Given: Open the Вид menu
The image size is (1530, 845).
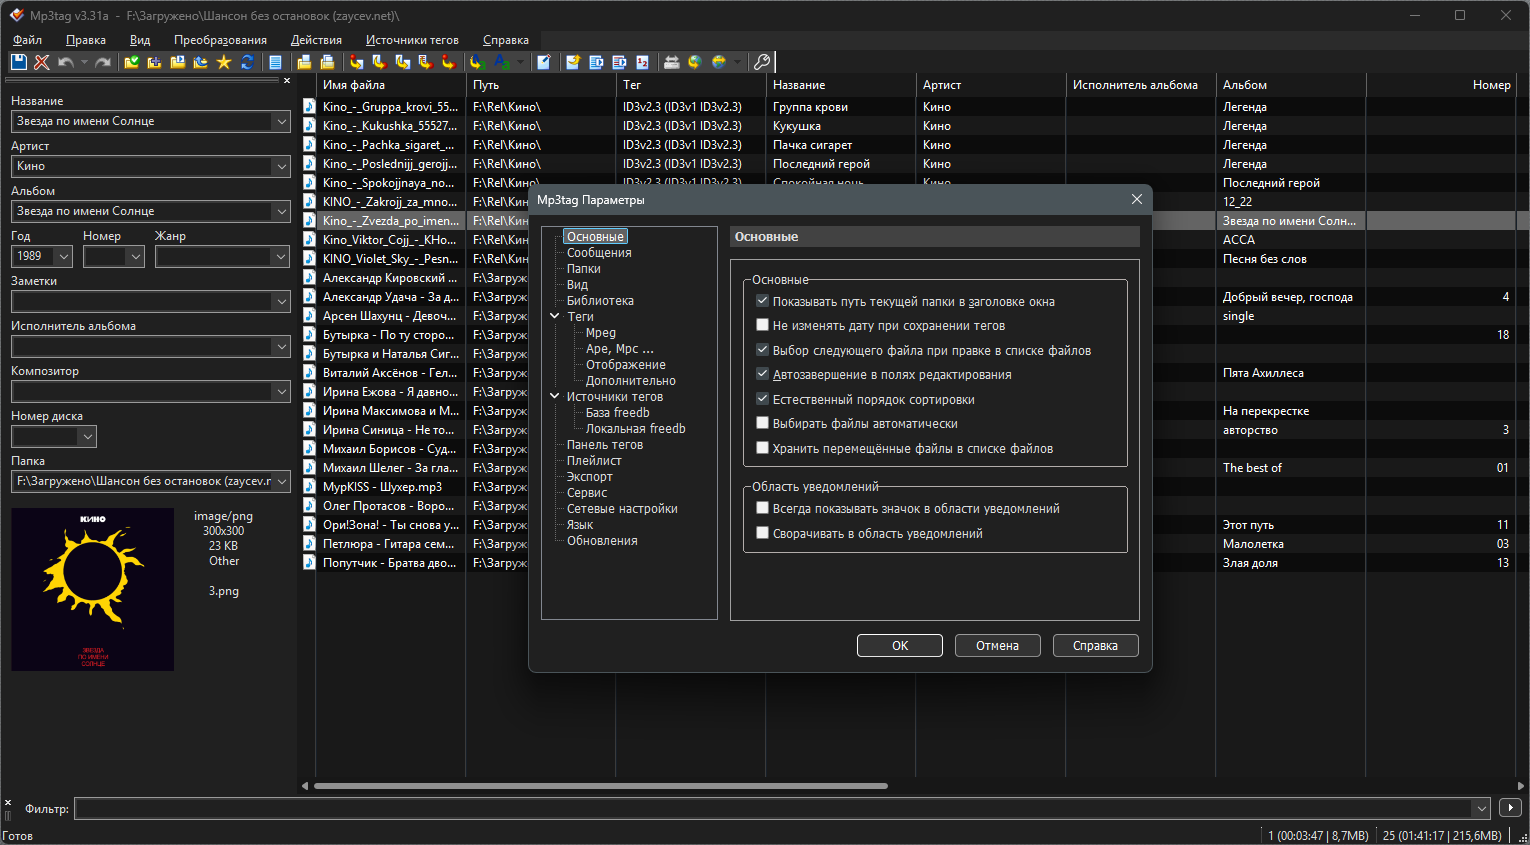Looking at the screenshot, I should tap(140, 40).
